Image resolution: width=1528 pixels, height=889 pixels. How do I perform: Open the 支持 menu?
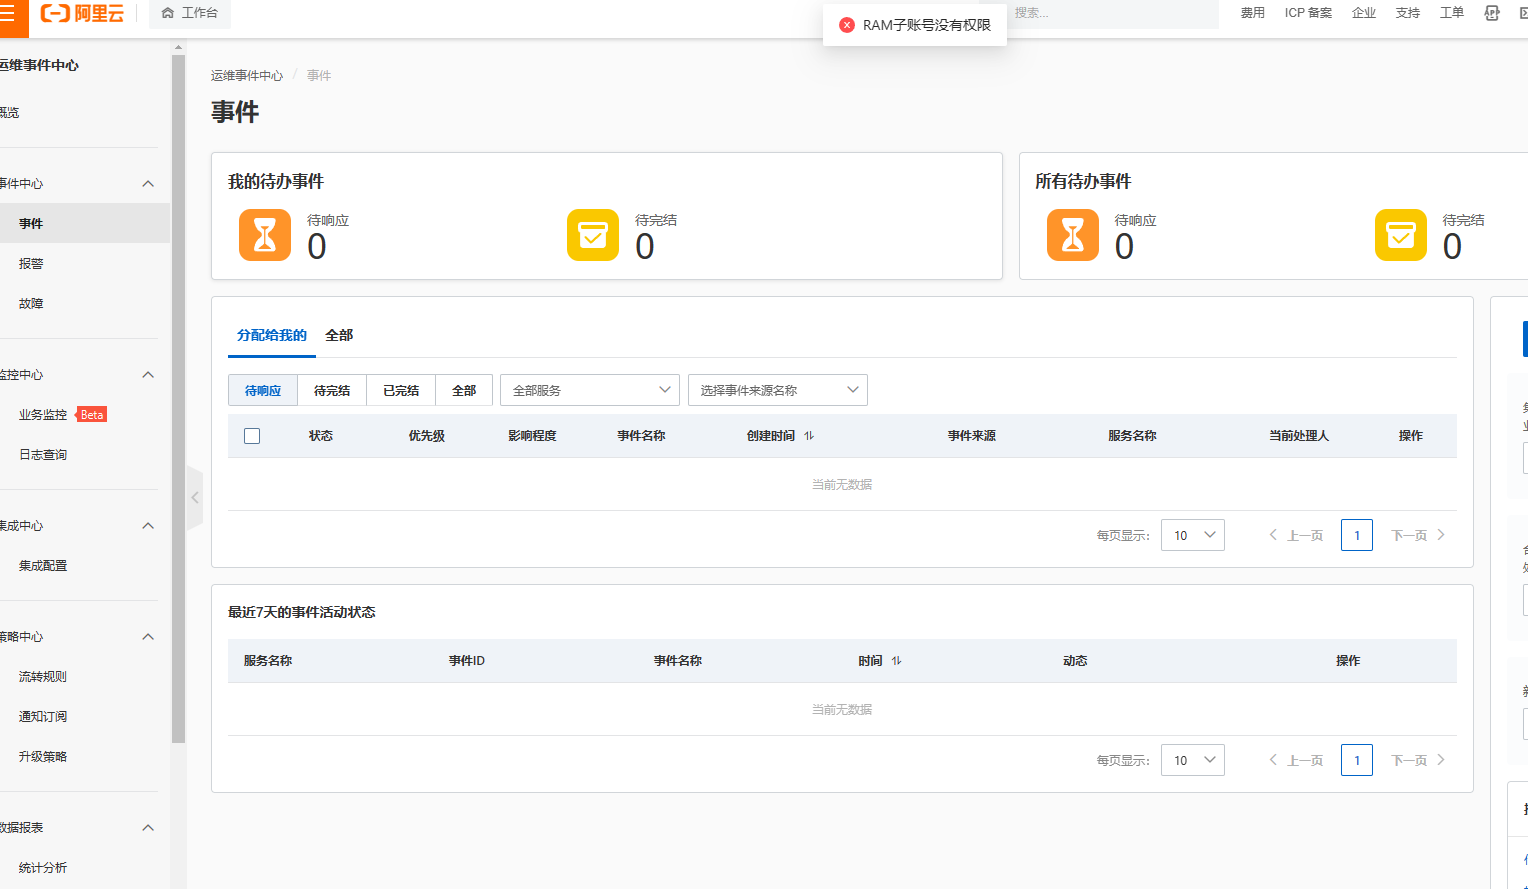1408,13
